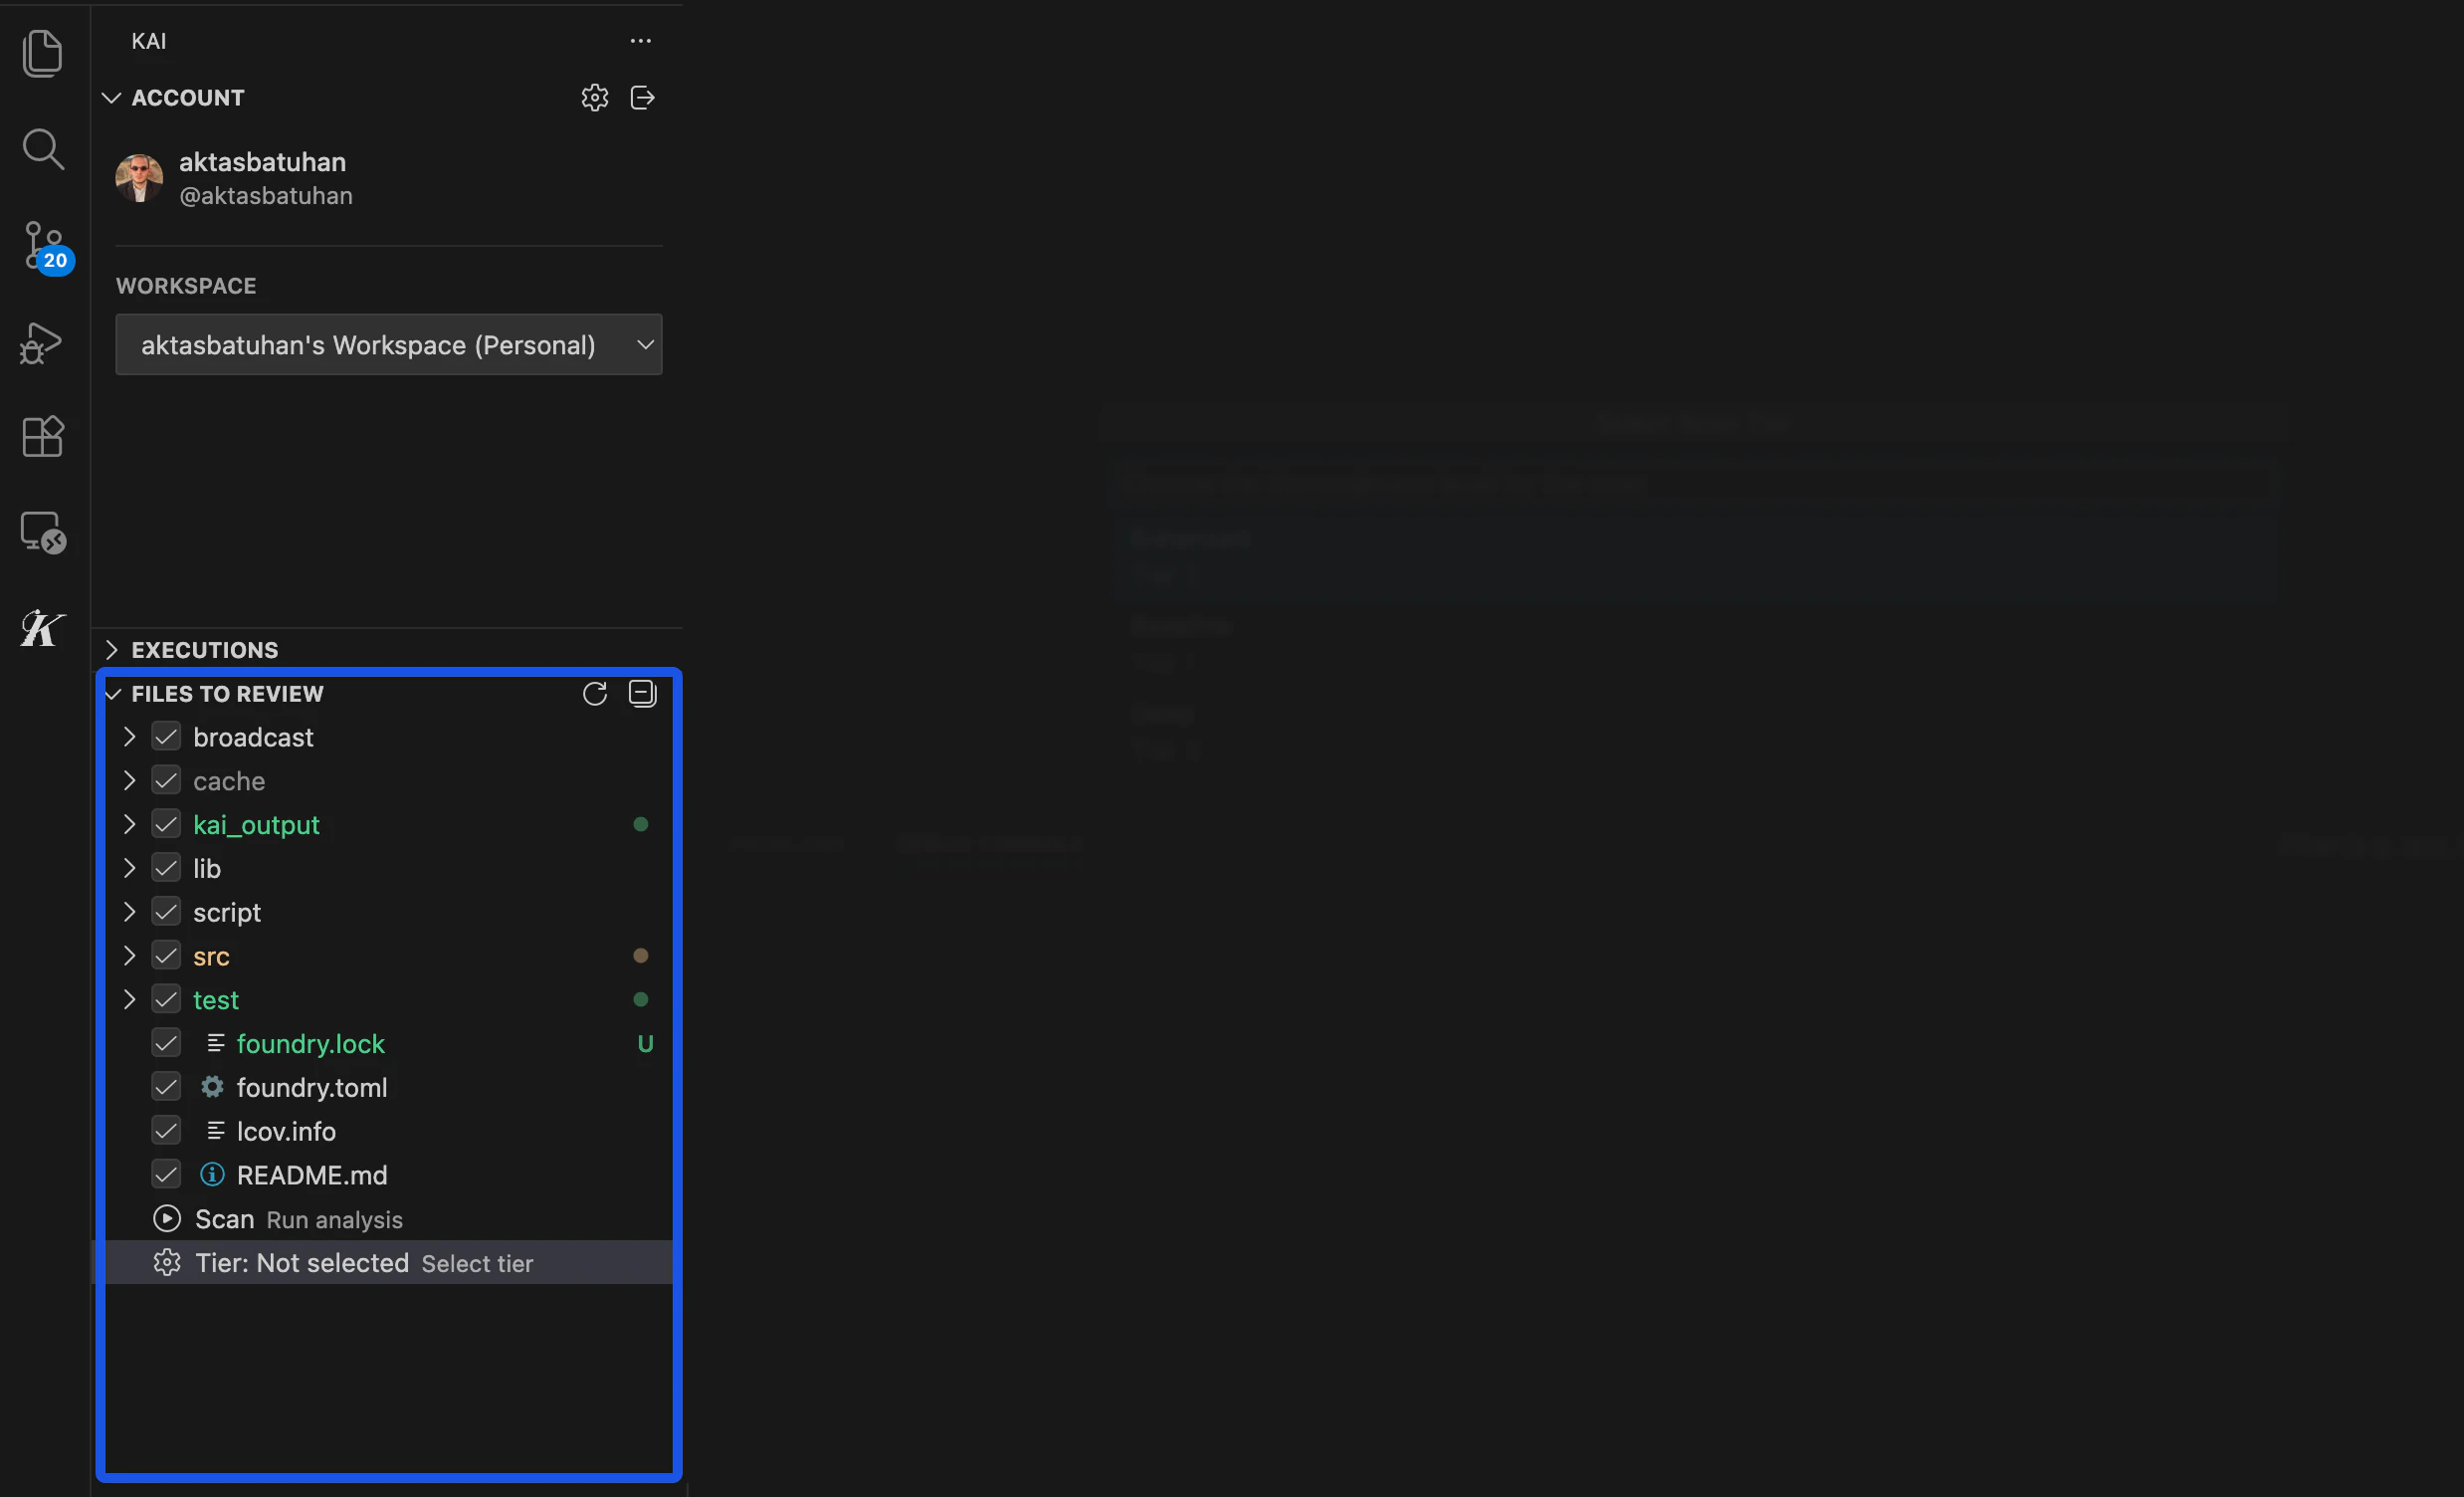Viewport: 2464px width, 1497px height.
Task: Collapse the ACCOUNT section
Action: click(x=111, y=97)
